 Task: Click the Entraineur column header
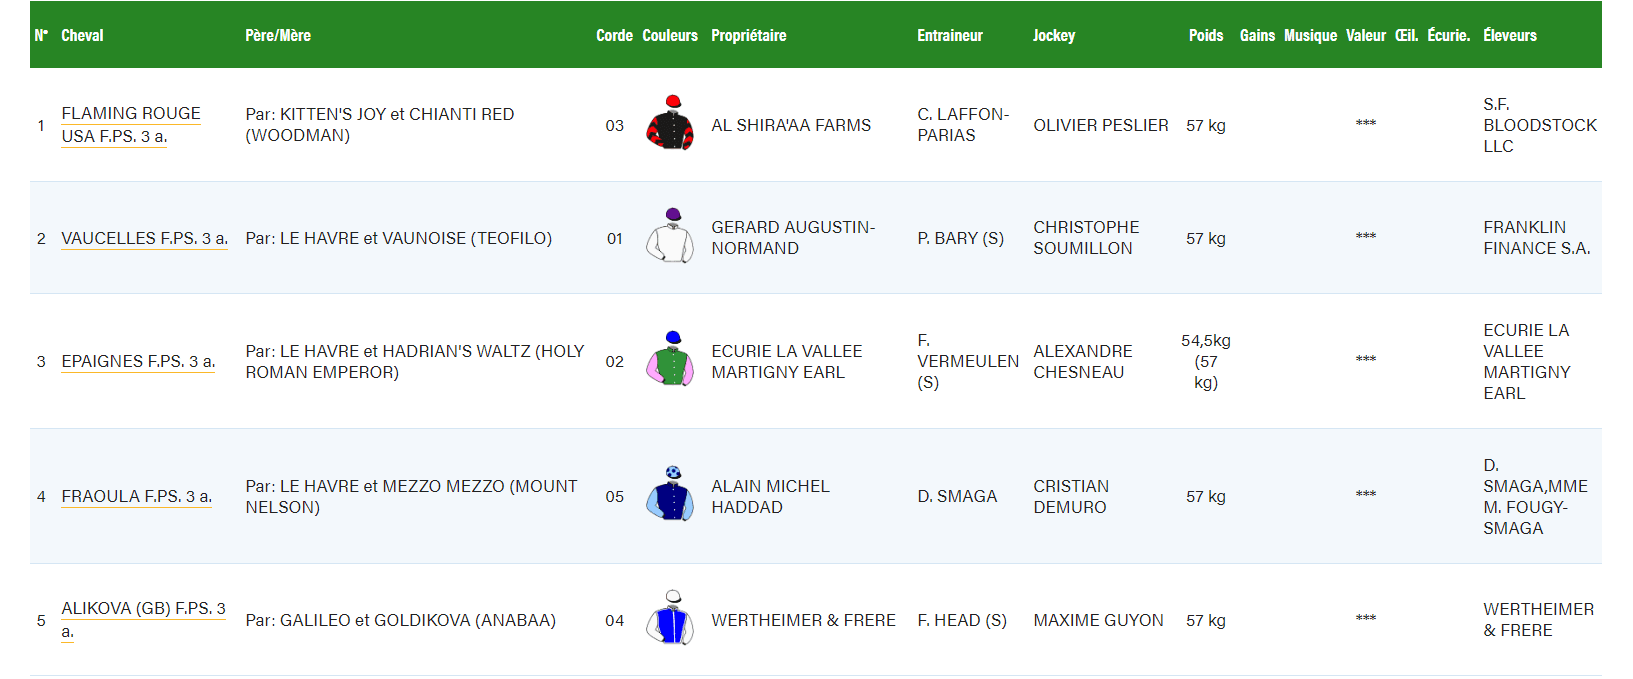tap(949, 36)
